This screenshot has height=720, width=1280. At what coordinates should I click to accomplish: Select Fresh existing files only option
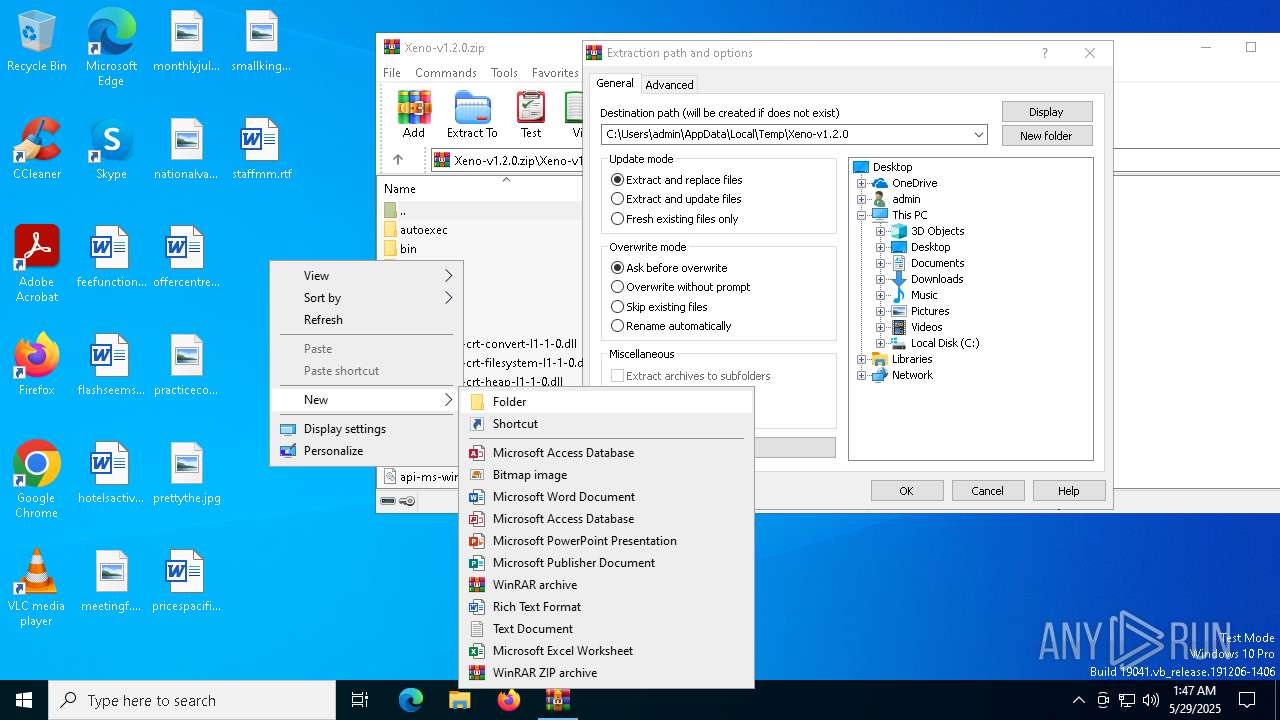675,219
